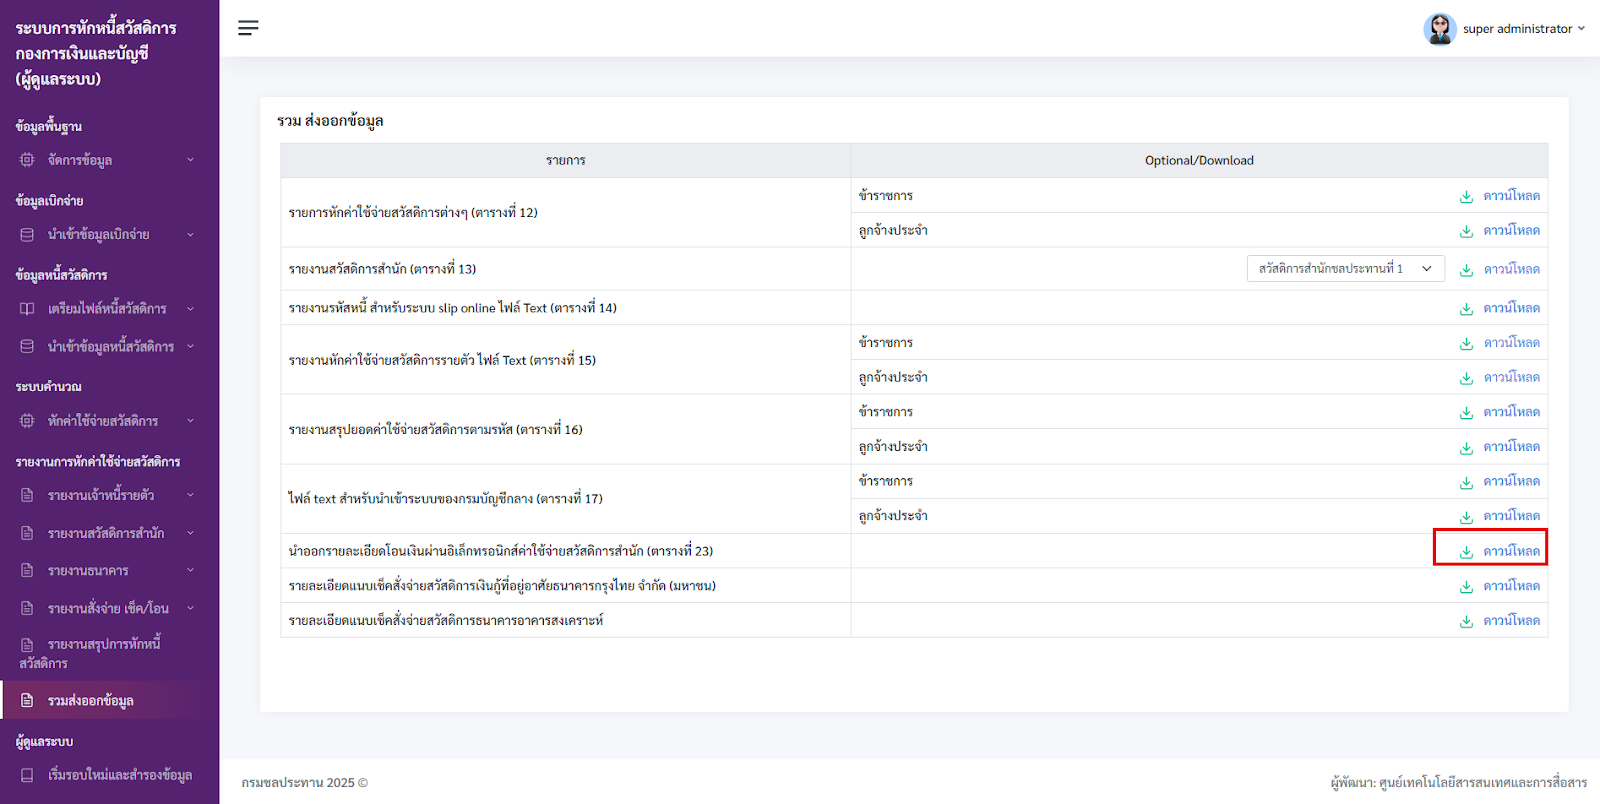Click download icon for ตารางที่ 14 row
Image resolution: width=1600 pixels, height=804 pixels.
1466,309
